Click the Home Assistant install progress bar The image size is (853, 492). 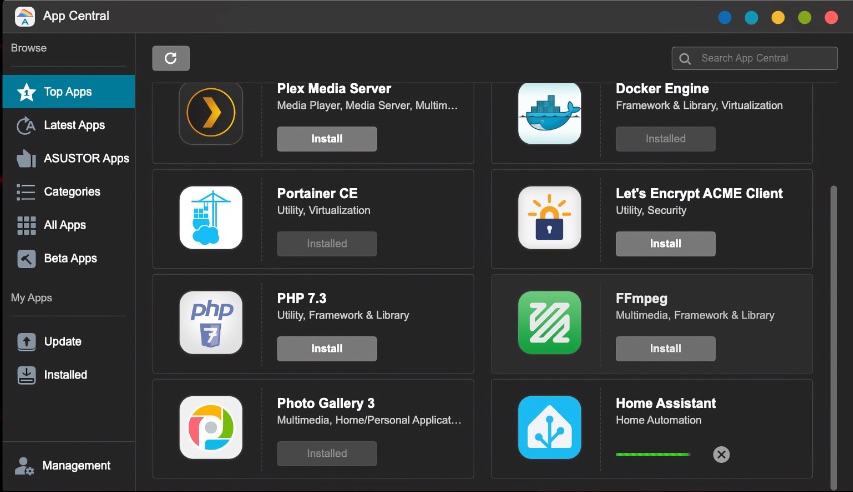tap(653, 454)
